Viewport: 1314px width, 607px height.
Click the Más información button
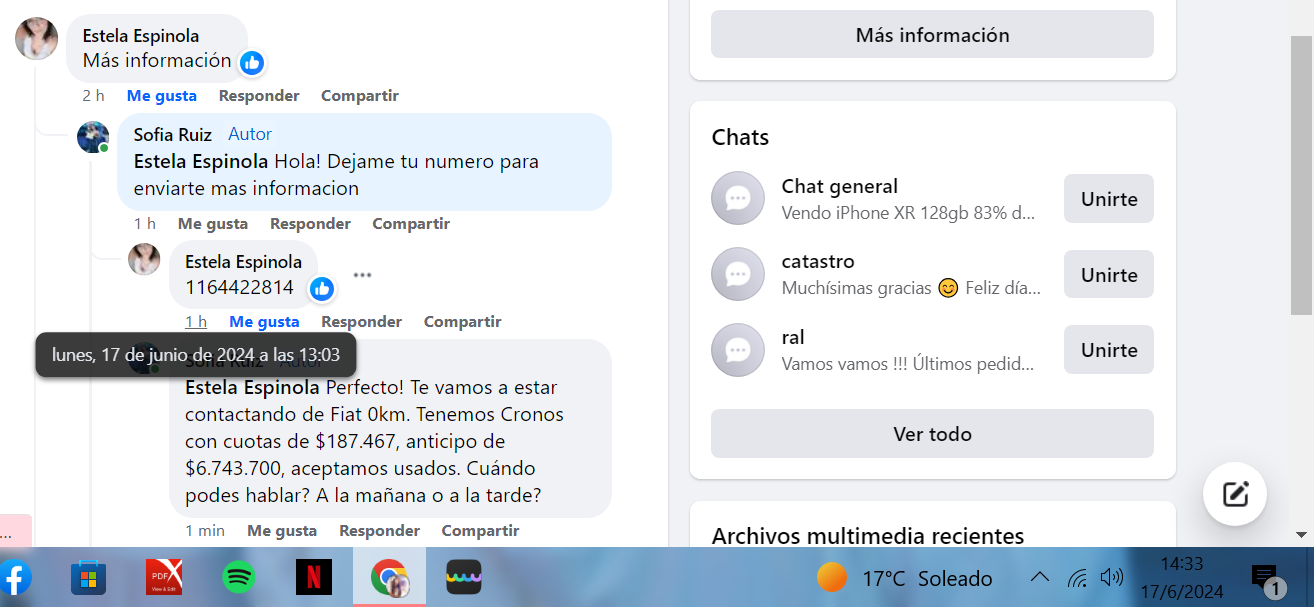932,35
